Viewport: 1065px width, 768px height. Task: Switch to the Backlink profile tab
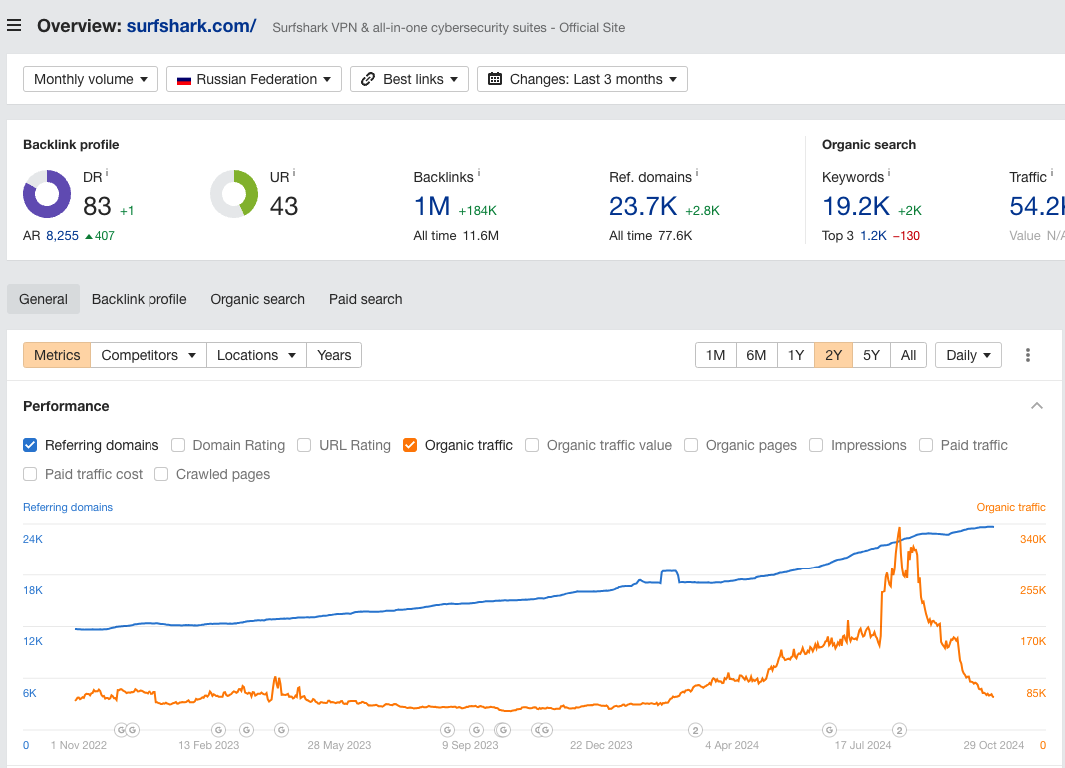[x=139, y=299]
